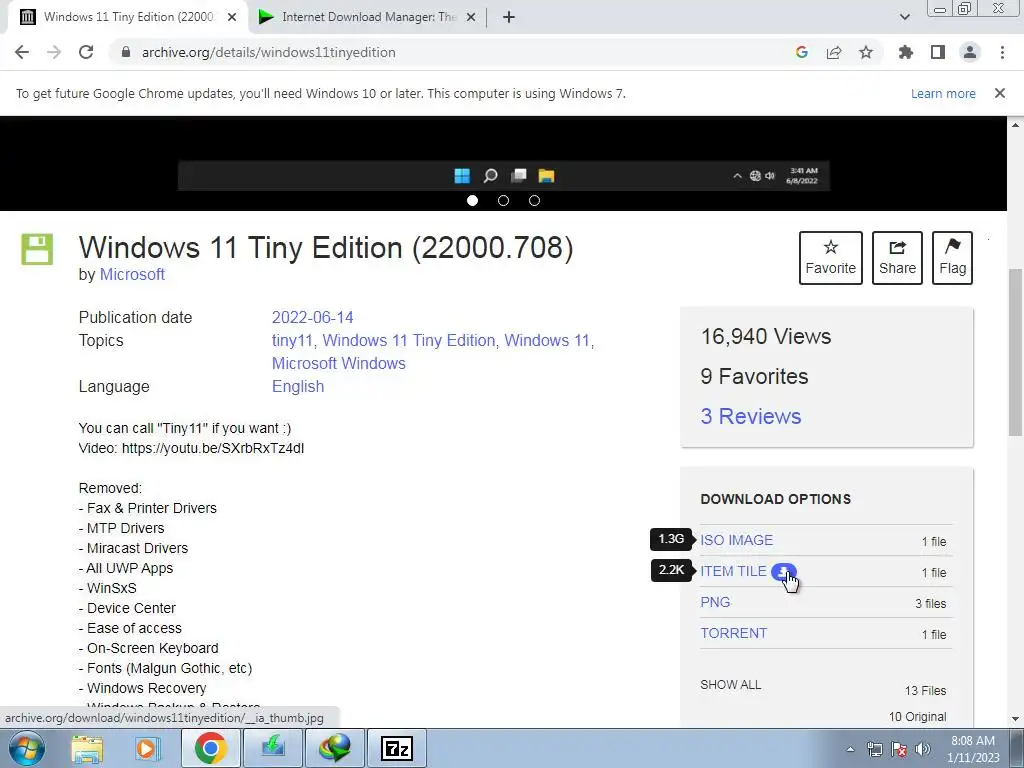The height and width of the screenshot is (768, 1024).
Task: Click the 16,940 Views text
Action: point(765,336)
